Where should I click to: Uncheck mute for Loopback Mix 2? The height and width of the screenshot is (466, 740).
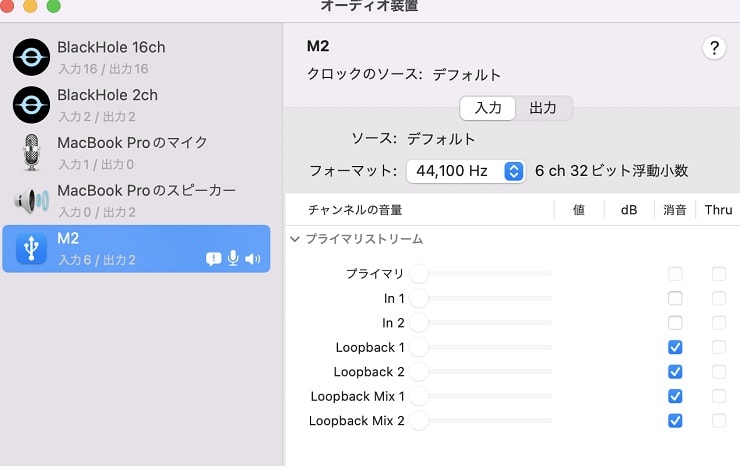(x=675, y=421)
